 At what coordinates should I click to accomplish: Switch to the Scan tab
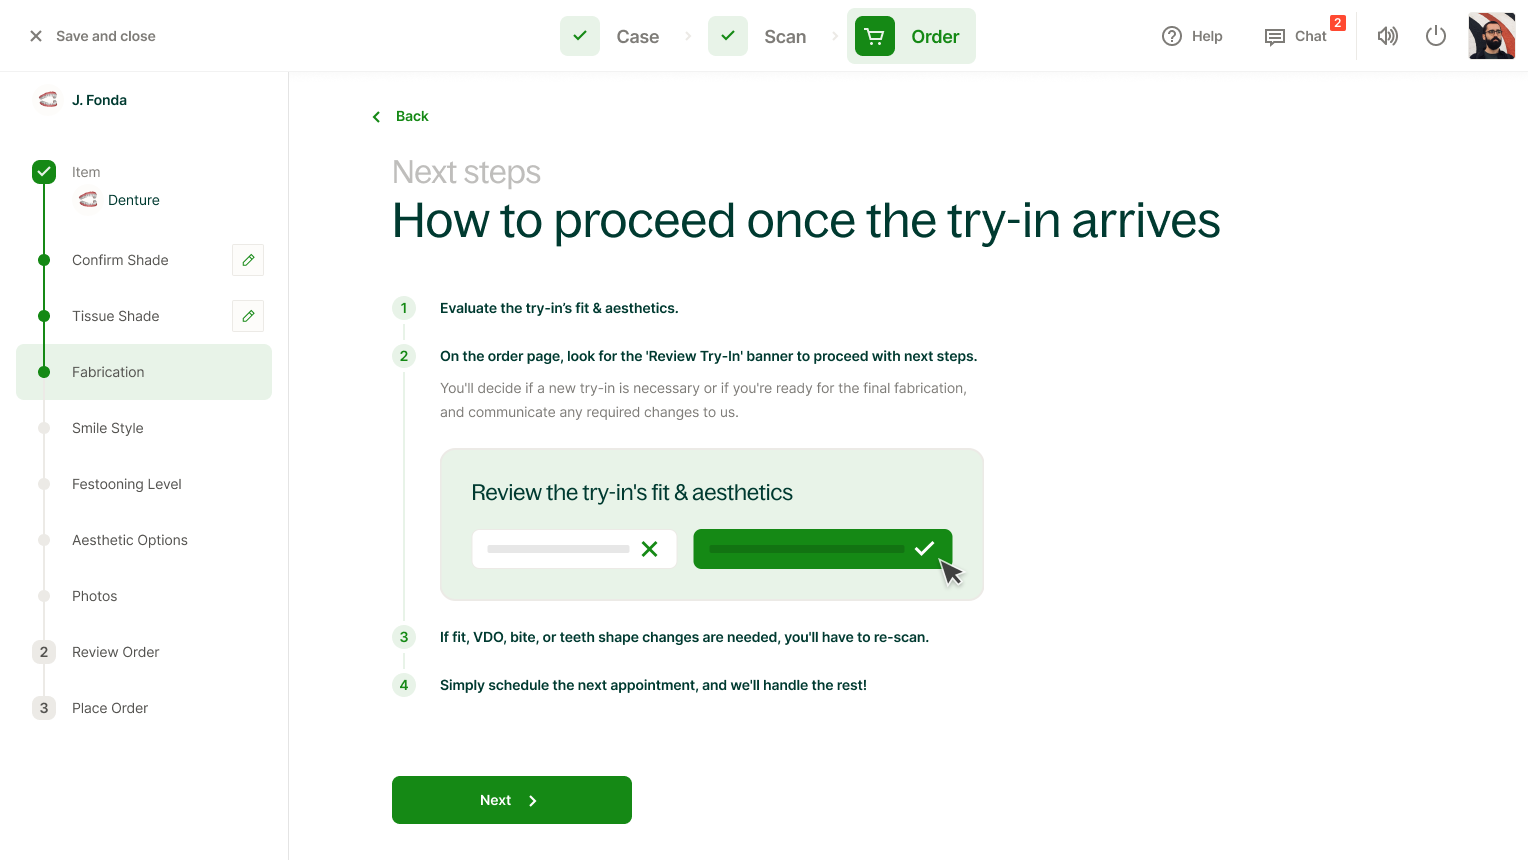click(785, 37)
